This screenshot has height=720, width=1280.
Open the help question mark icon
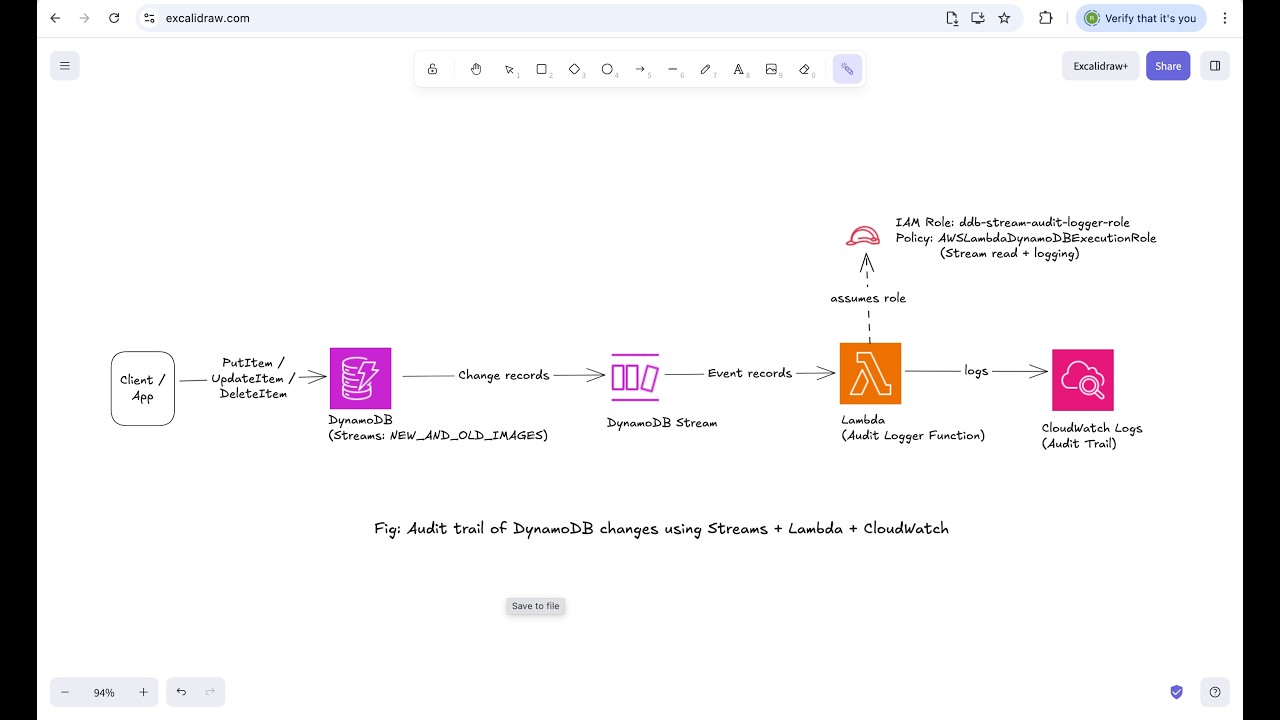[x=1215, y=692]
